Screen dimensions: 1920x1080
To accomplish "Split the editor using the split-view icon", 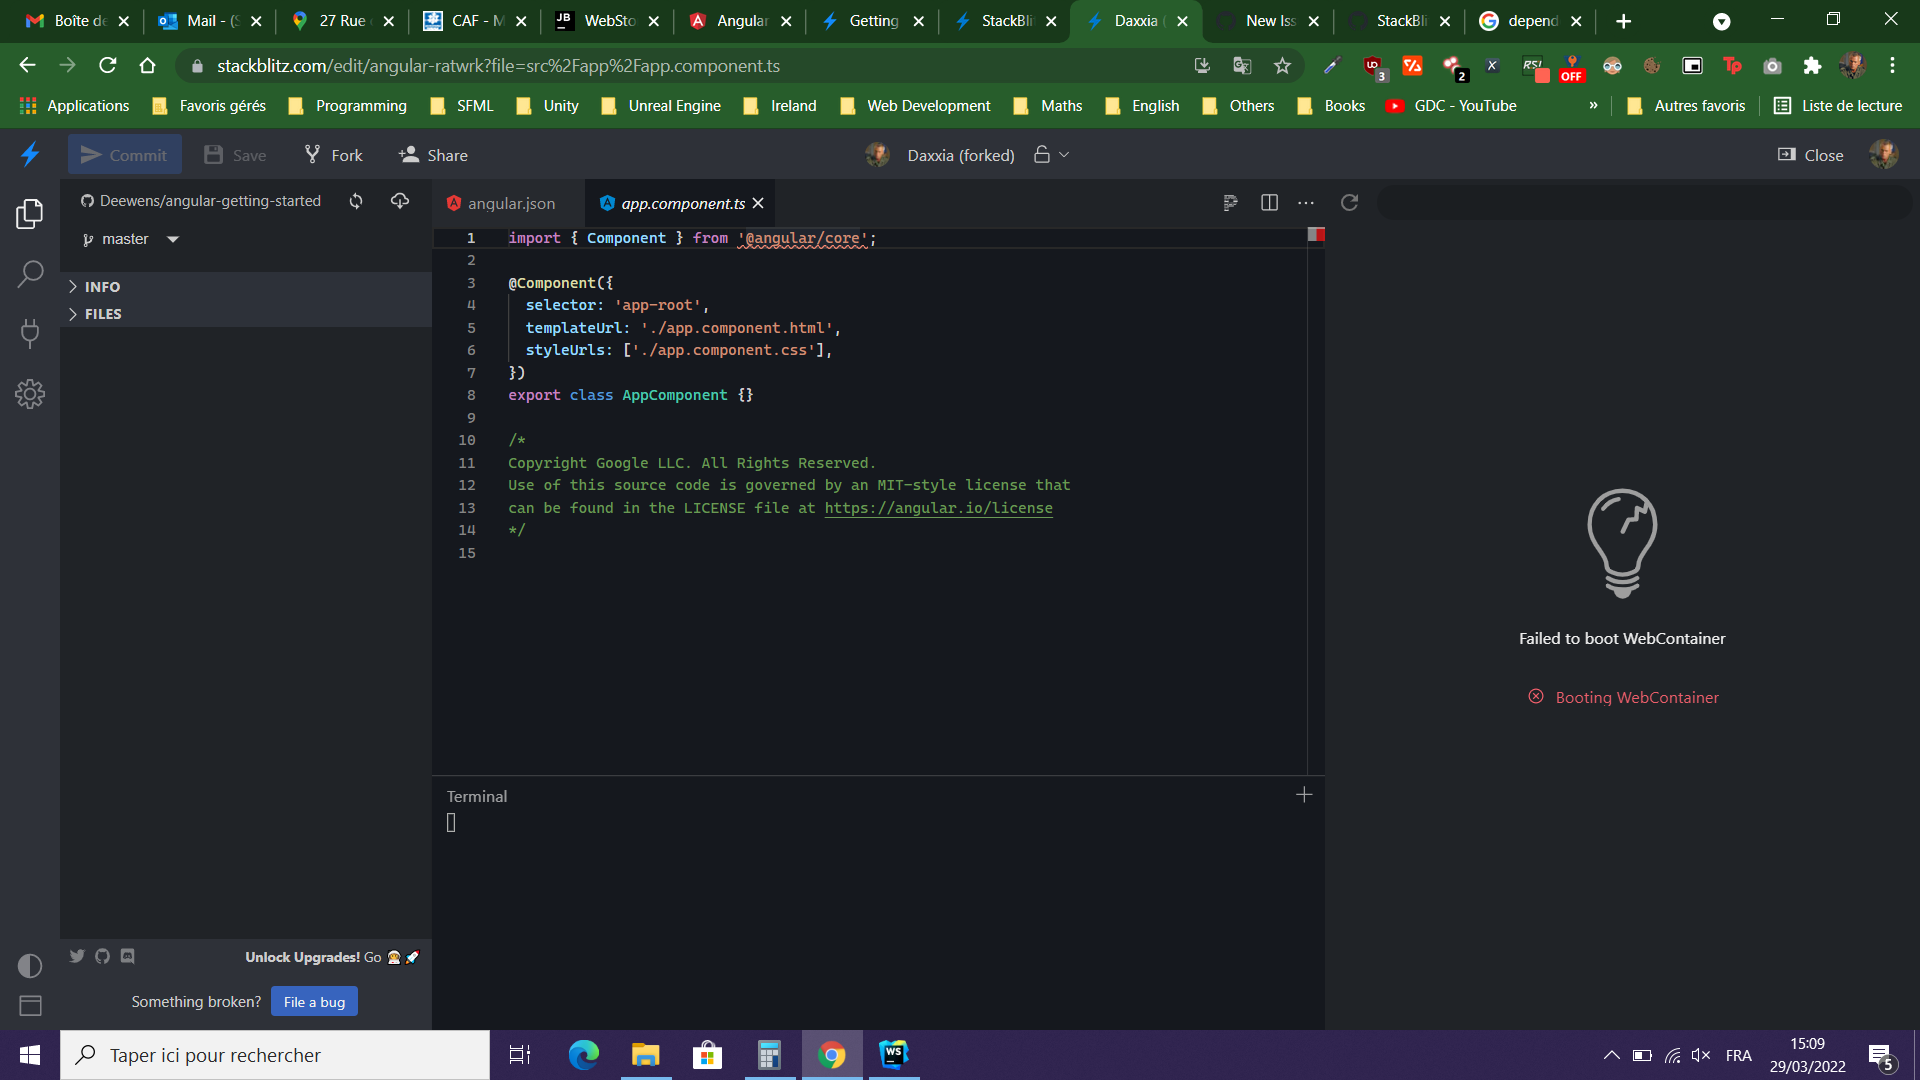I will coord(1269,202).
